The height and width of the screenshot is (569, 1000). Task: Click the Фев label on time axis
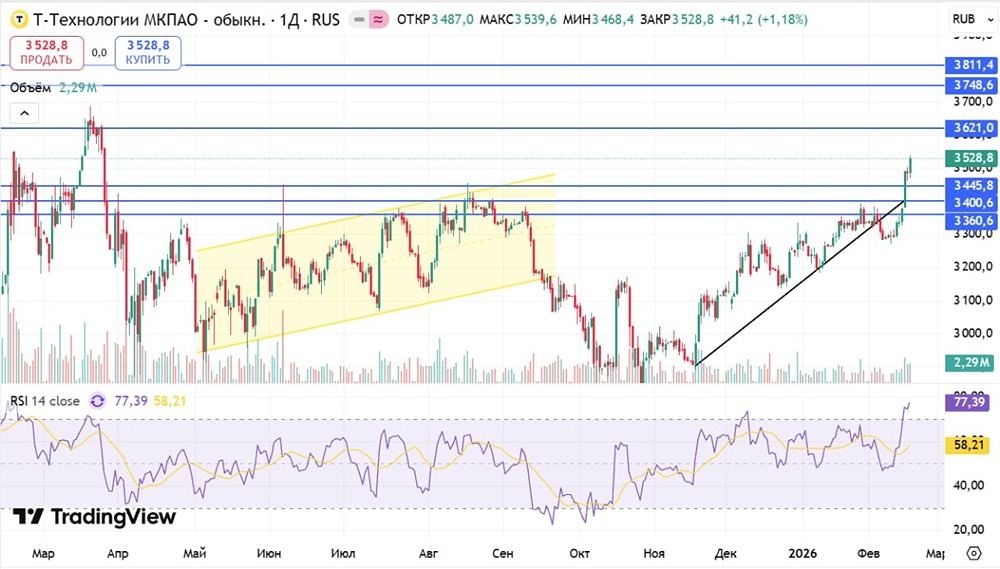pos(869,553)
